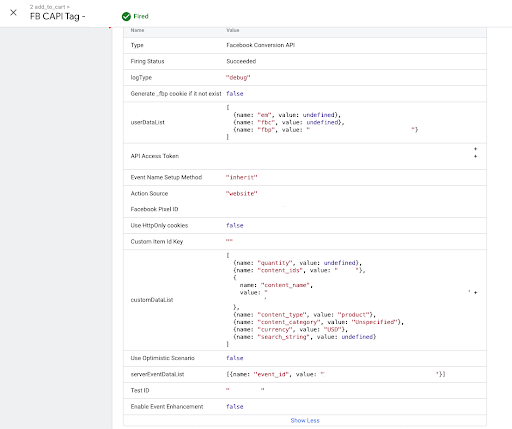Select the "fbp" entry in userDataList
The image size is (512, 429).
pyautogui.click(x=326, y=130)
